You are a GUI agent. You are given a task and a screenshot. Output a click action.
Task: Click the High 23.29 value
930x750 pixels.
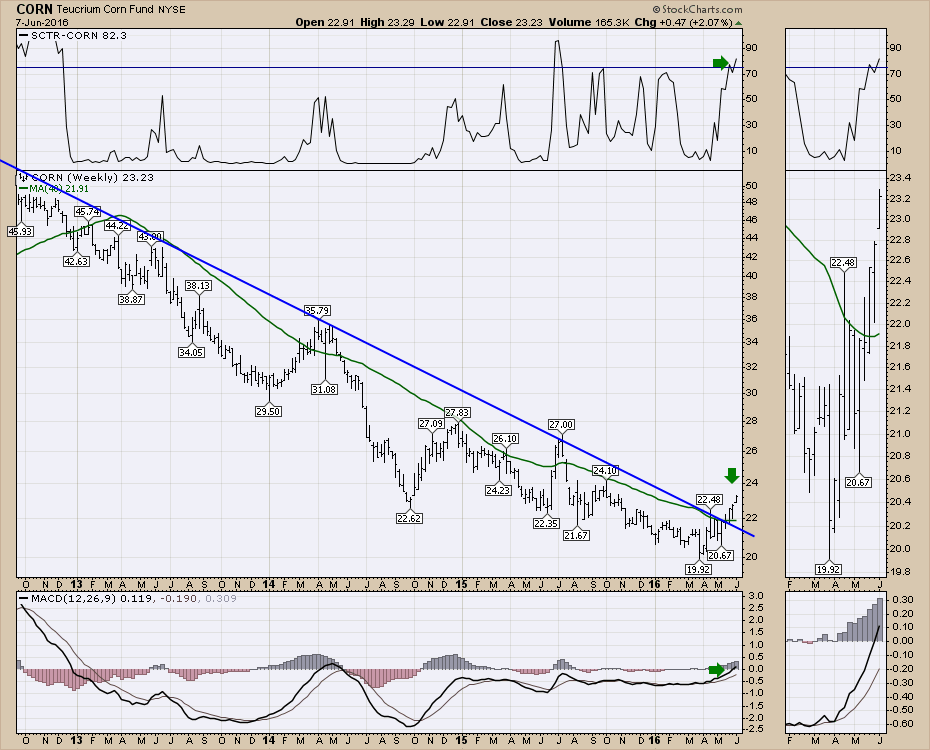387,23
